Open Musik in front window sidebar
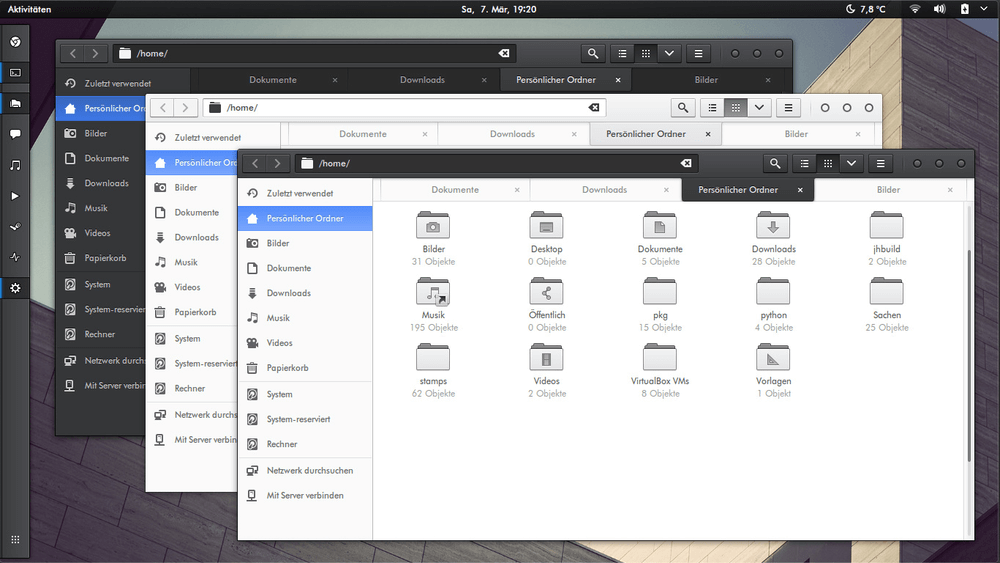This screenshot has width=1000, height=563. pyautogui.click(x=305, y=318)
